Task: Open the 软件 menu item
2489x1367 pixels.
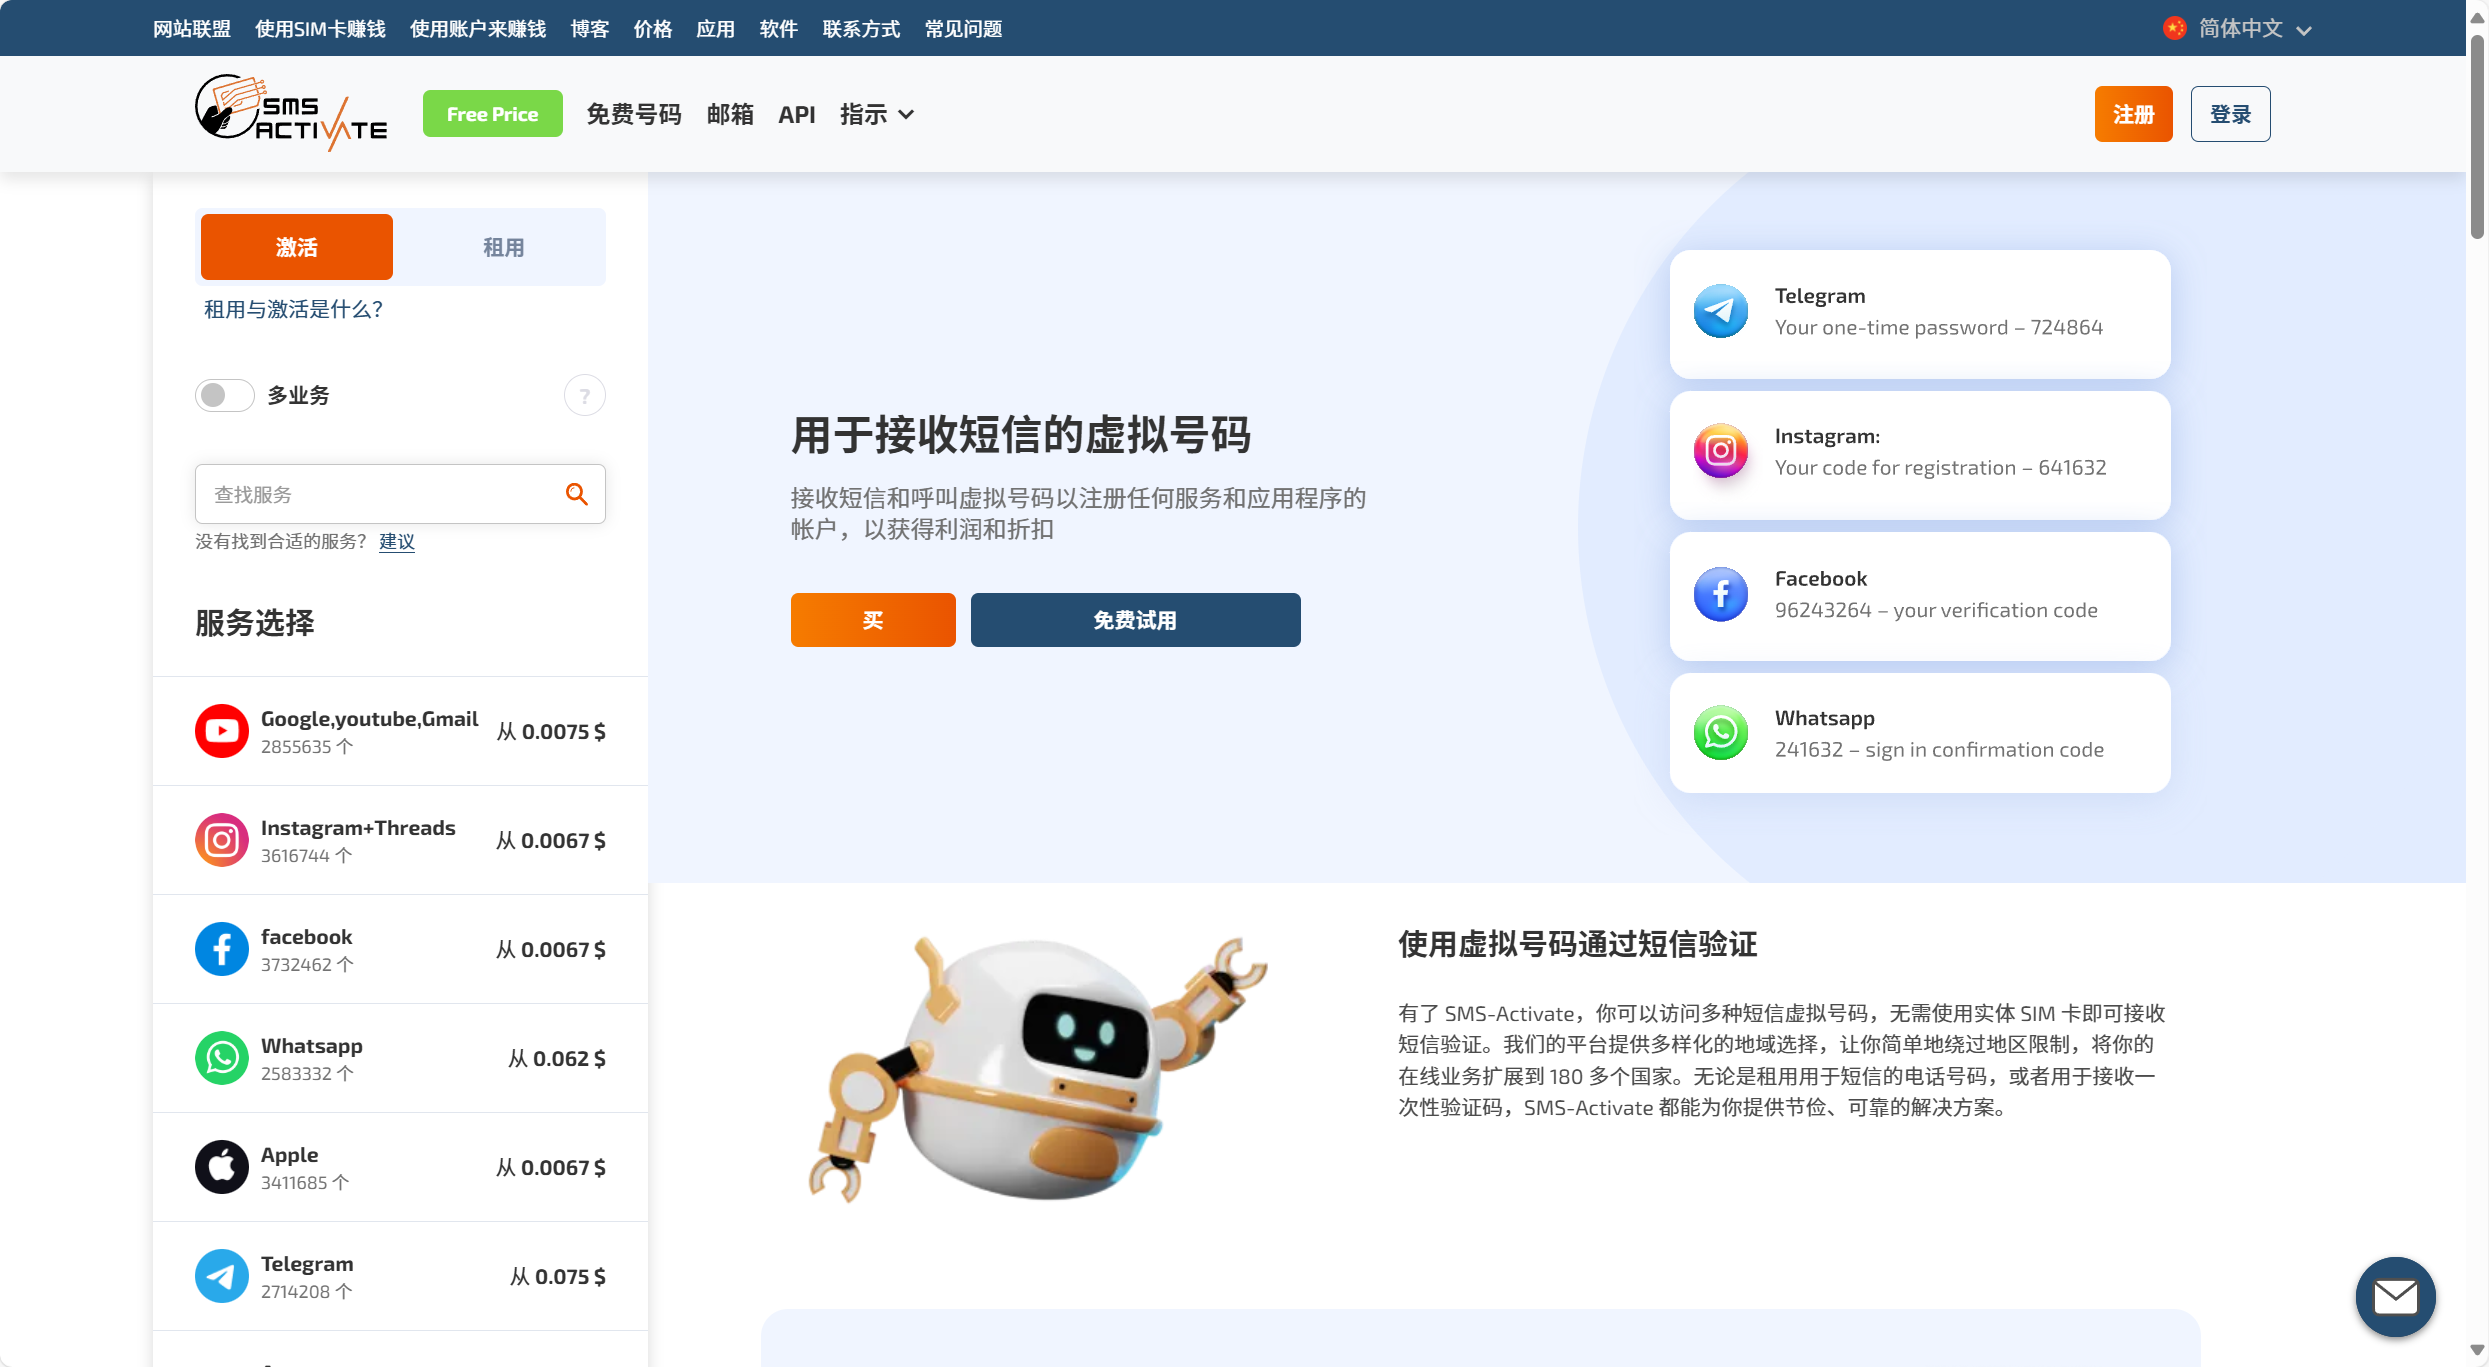Action: click(779, 29)
